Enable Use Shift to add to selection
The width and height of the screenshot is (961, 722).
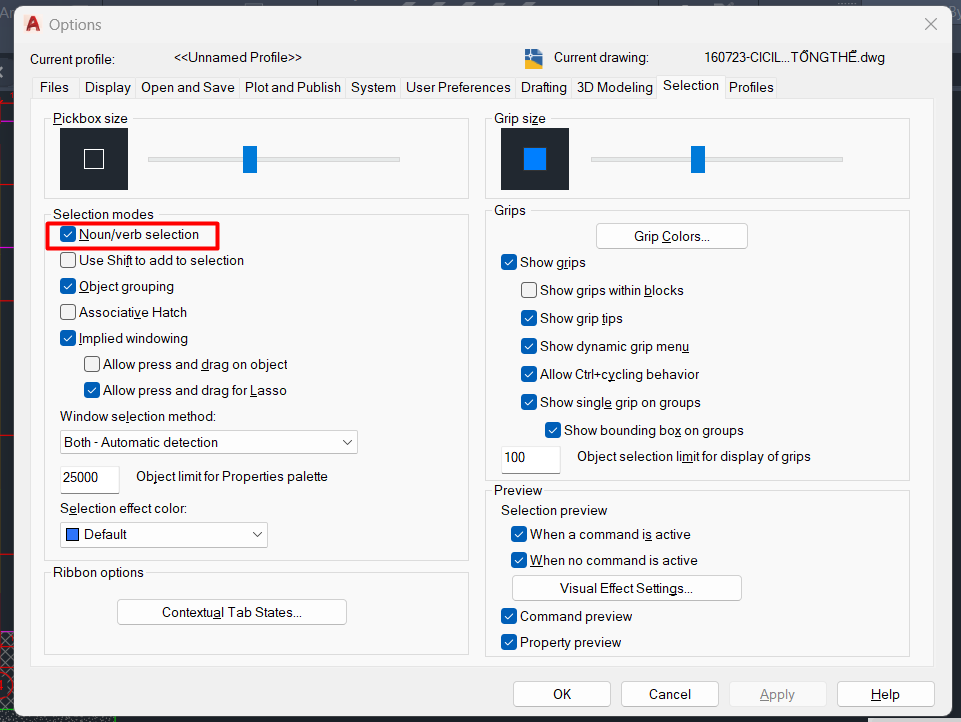(x=68, y=260)
